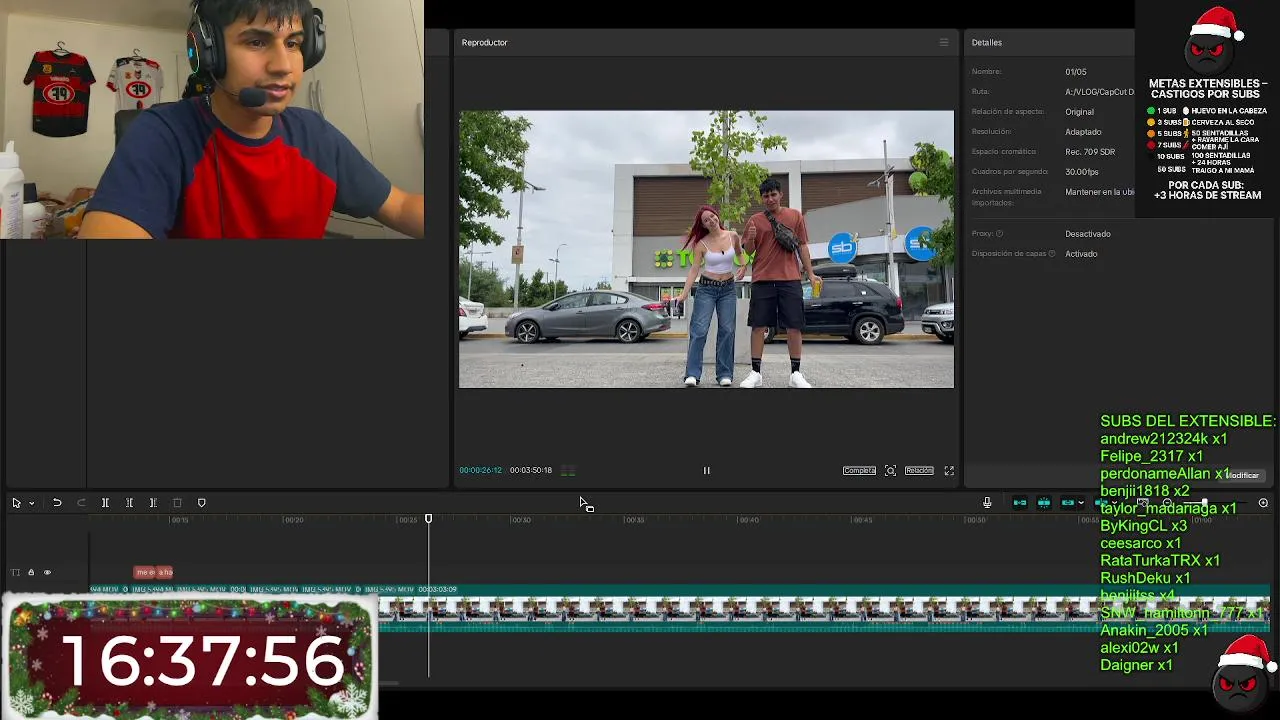
Task: Open the Reproductor panel menu icon
Action: coord(943,42)
